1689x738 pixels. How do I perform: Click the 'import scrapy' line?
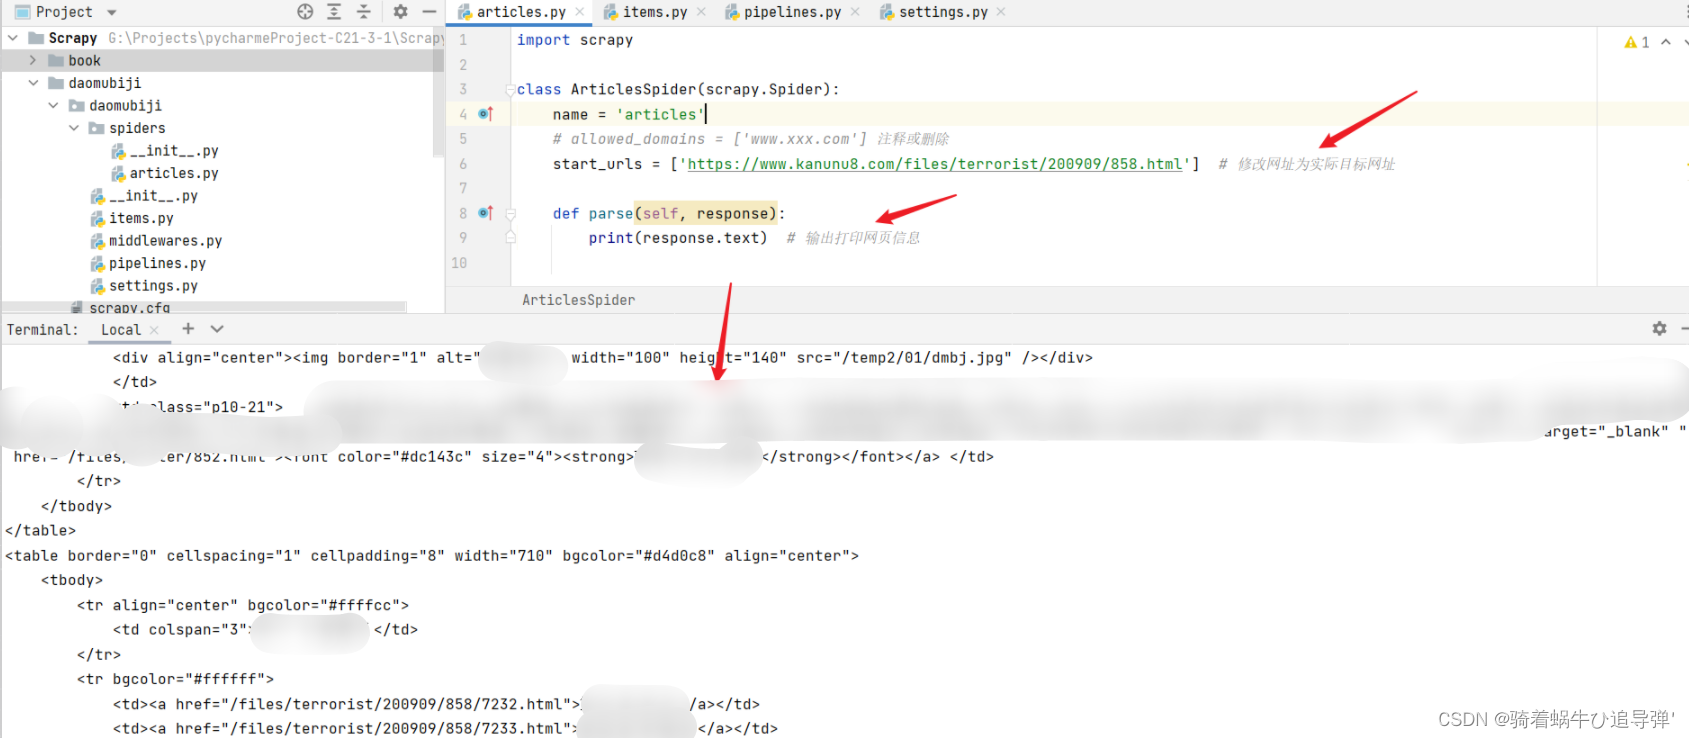click(x=575, y=40)
